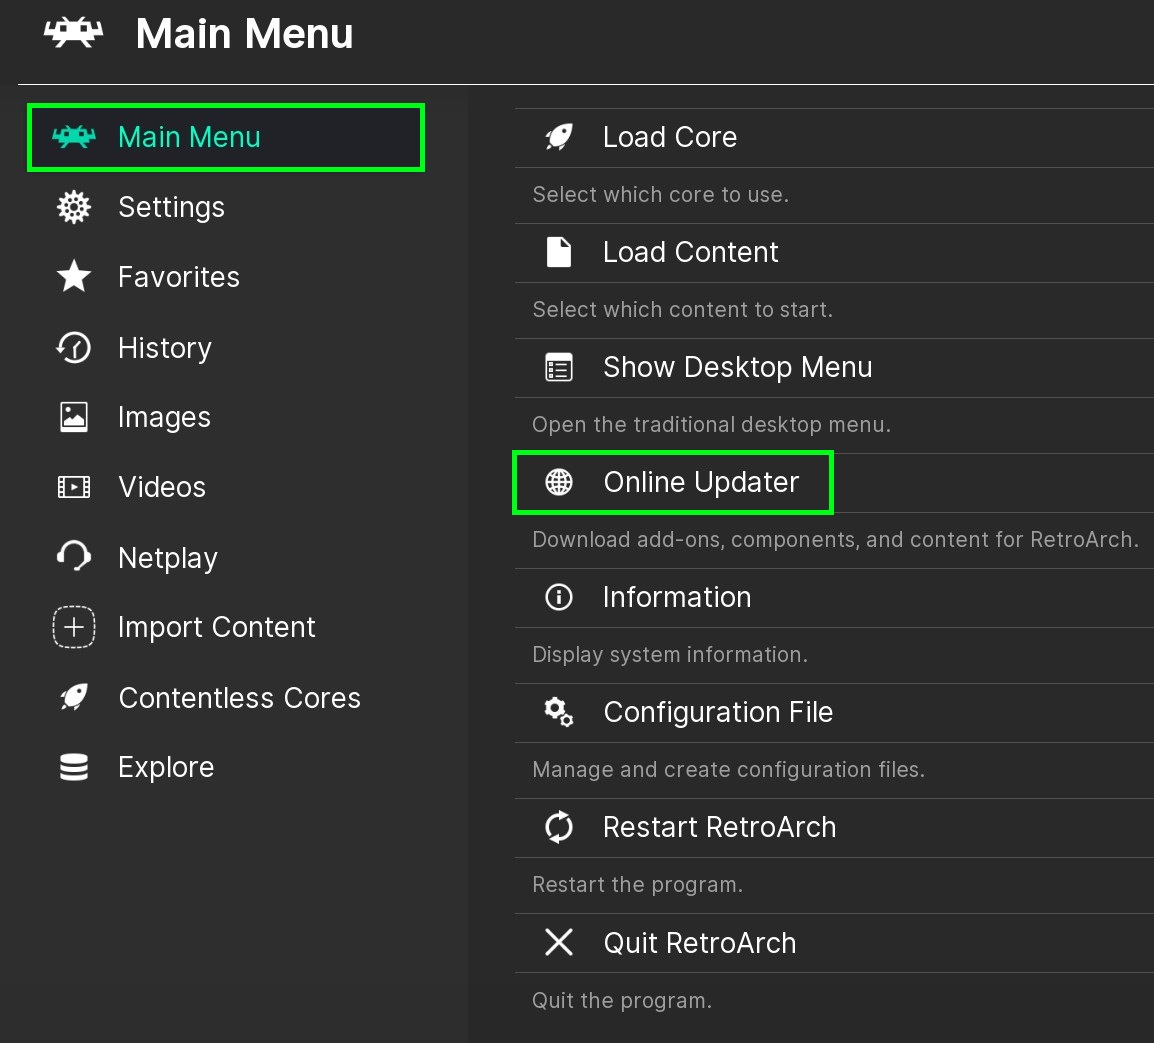Click the Favorites star icon
This screenshot has width=1154, height=1043.
(74, 277)
